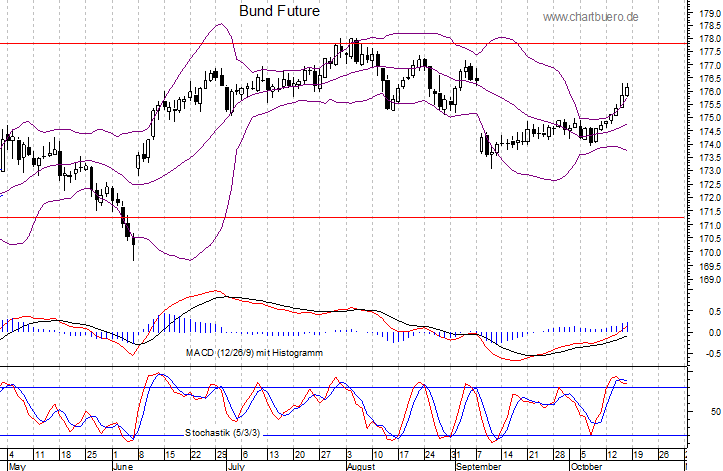The image size is (723, 471).
Task: Click the 176.5 price axis label
Action: click(x=710, y=78)
